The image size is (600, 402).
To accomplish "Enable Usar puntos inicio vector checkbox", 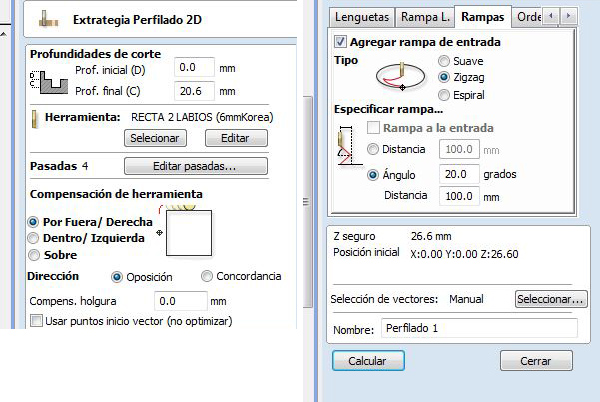I will tap(36, 321).
